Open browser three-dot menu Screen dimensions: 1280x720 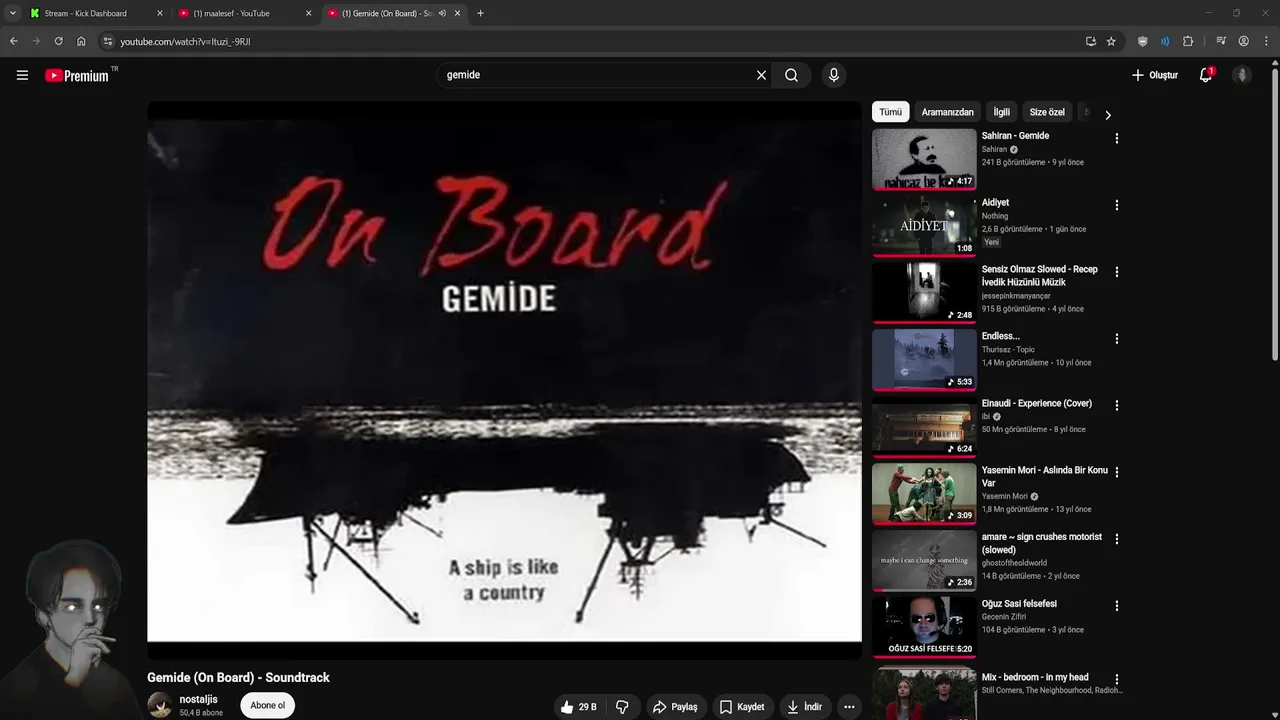coord(1266,41)
